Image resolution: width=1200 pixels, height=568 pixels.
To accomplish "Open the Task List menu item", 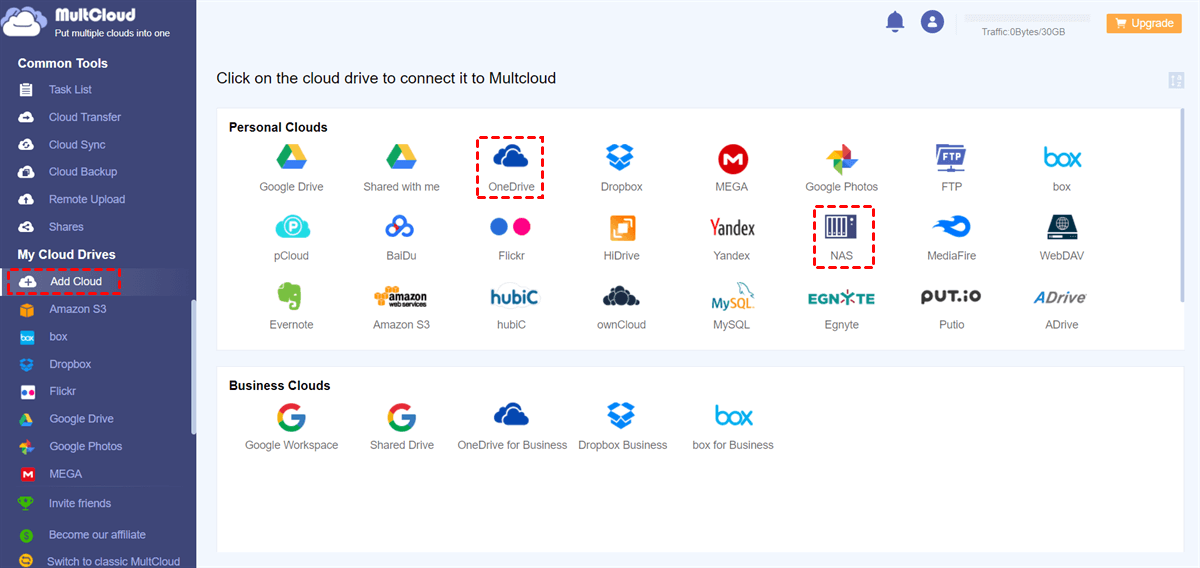I will point(70,90).
